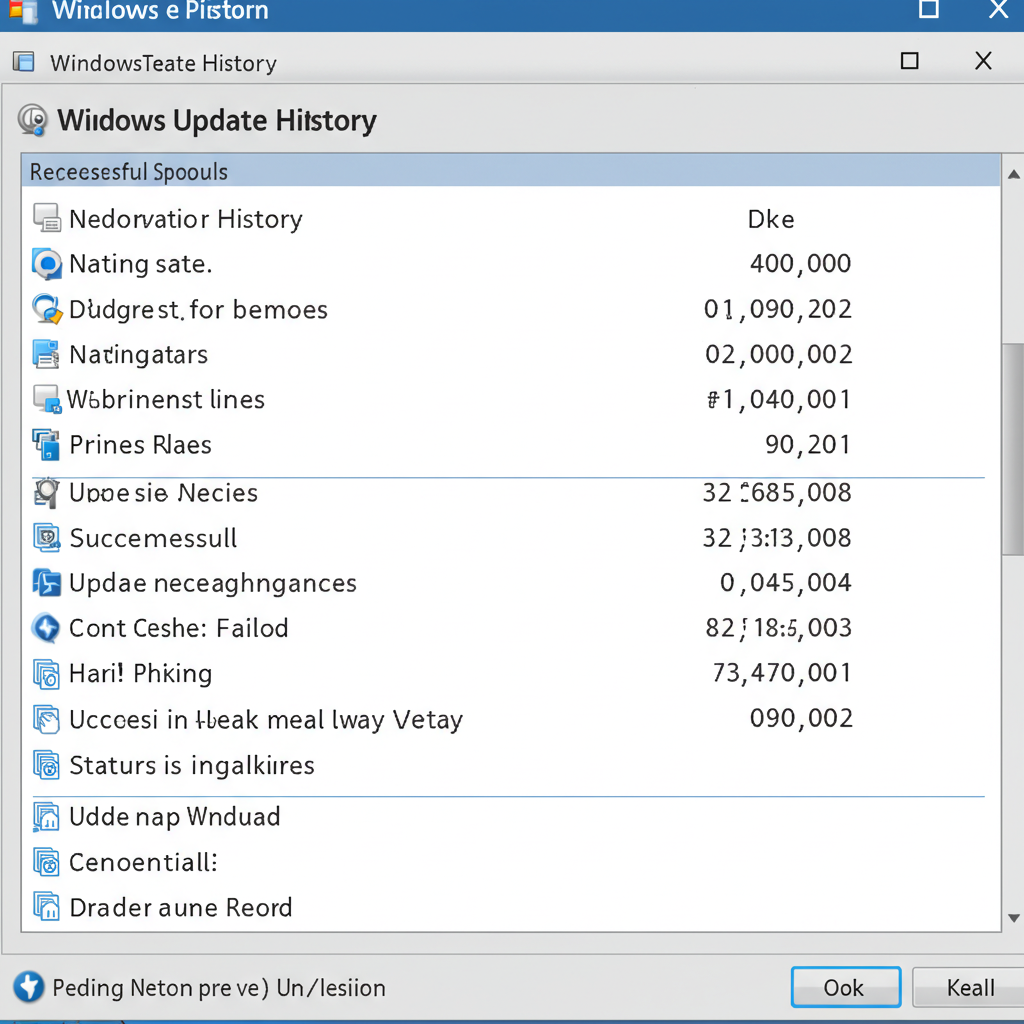Viewport: 1024px width, 1024px height.
Task: Click the Succemessull row icon
Action: pos(46,538)
